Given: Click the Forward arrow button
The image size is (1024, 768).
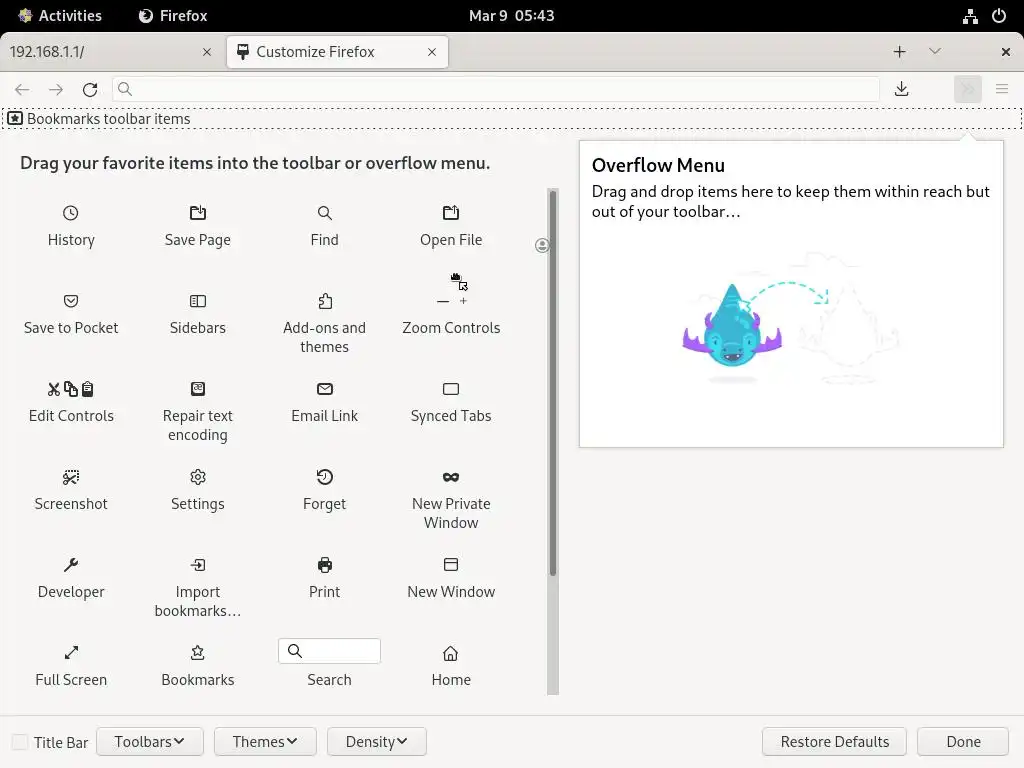Looking at the screenshot, I should pos(56,89).
